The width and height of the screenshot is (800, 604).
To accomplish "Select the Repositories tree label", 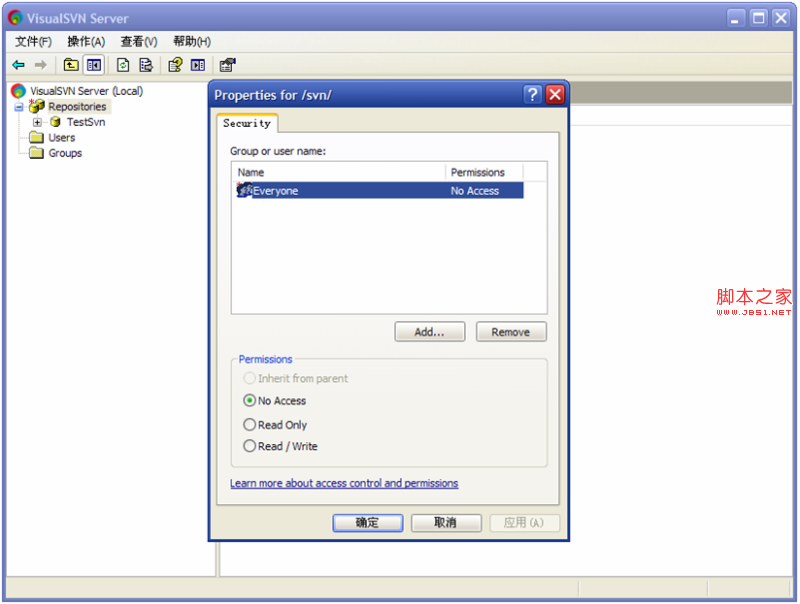I will (78, 107).
